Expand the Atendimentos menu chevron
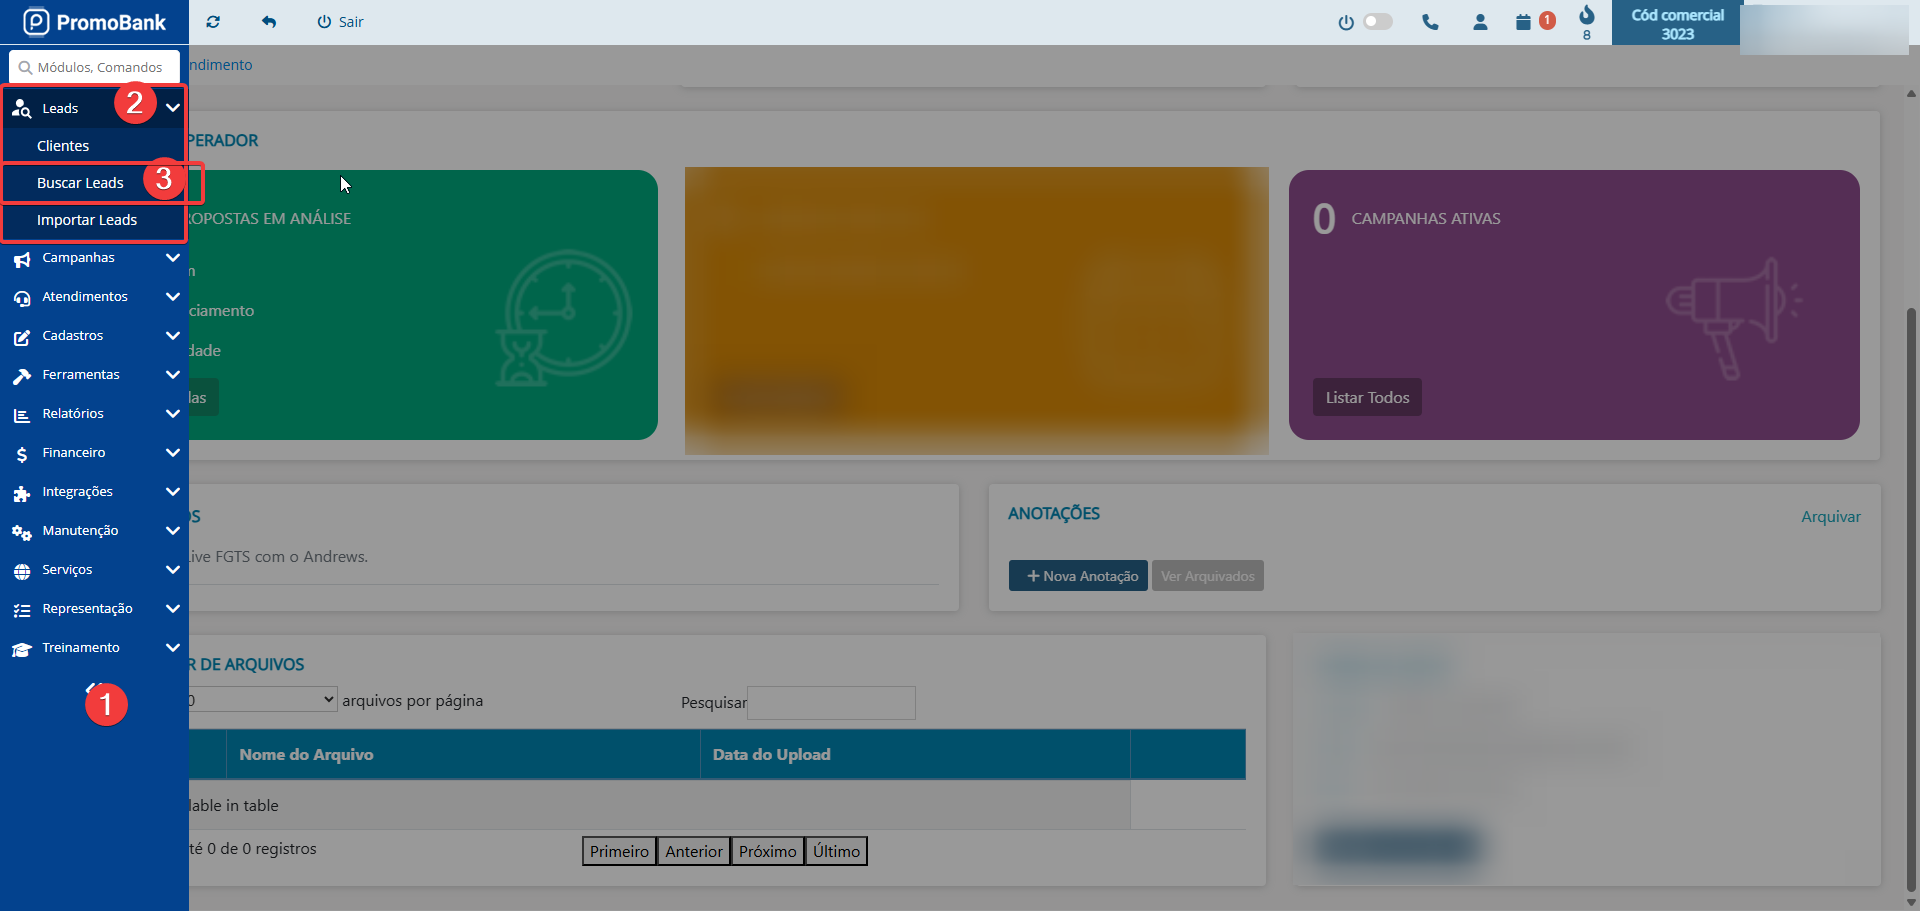The width and height of the screenshot is (1920, 911). (172, 297)
